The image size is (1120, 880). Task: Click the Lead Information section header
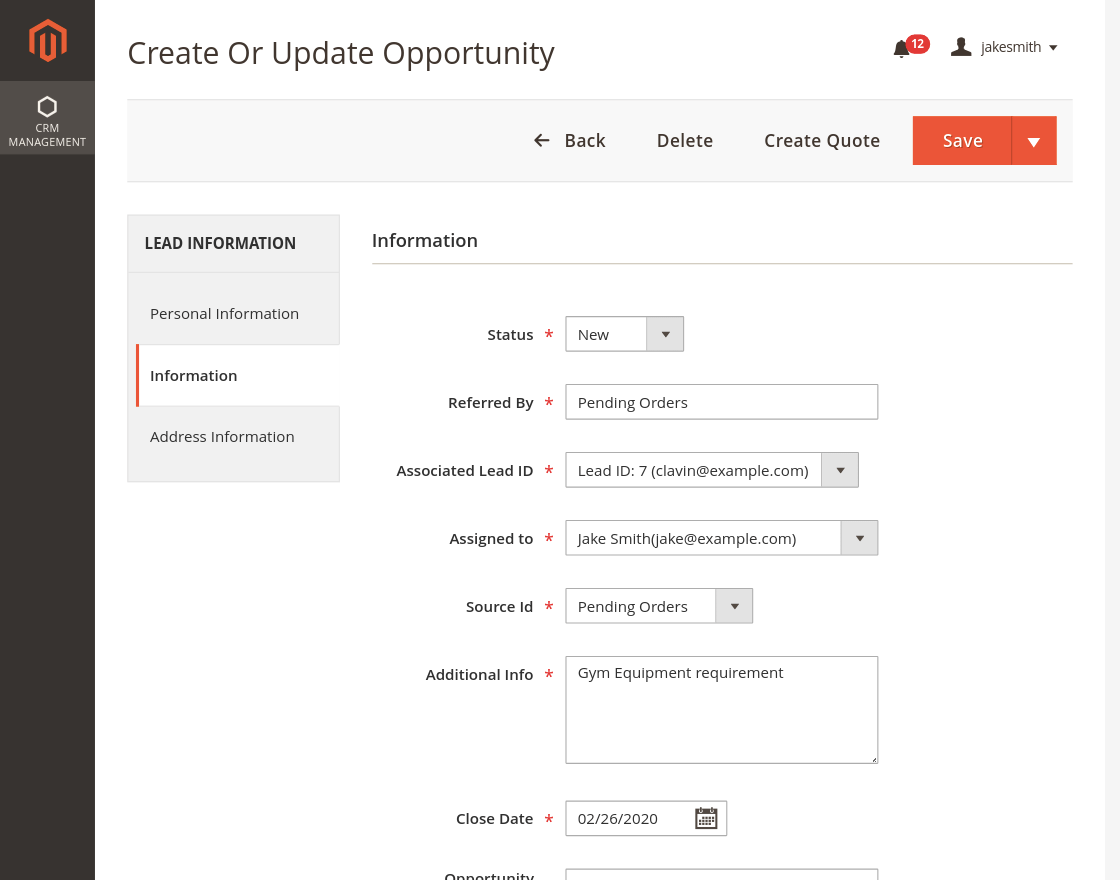[222, 243]
